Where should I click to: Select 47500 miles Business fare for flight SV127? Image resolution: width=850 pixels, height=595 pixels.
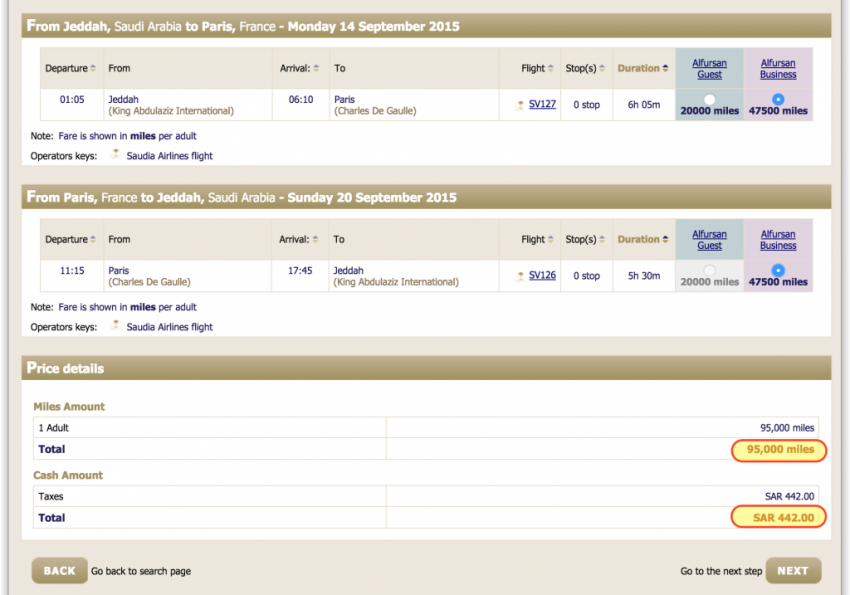click(778, 99)
